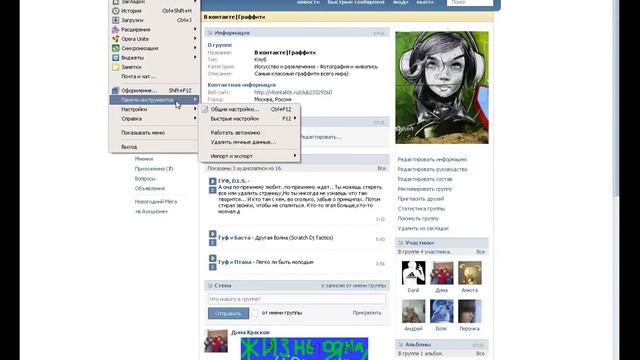Open member Андрей's avatar
Viewport: 640px width, 360px height.
(x=413, y=311)
